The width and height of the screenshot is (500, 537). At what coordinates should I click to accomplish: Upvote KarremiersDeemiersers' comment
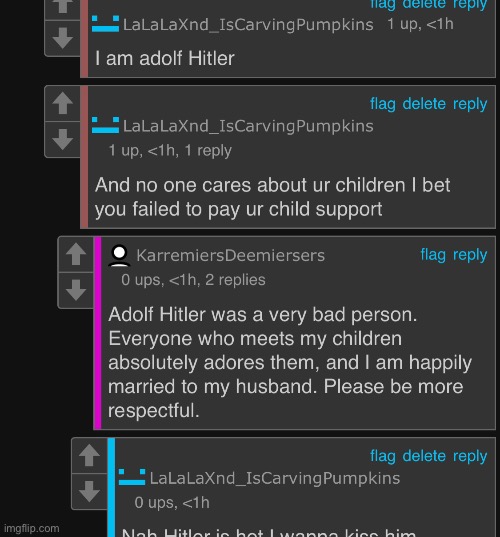(x=76, y=254)
